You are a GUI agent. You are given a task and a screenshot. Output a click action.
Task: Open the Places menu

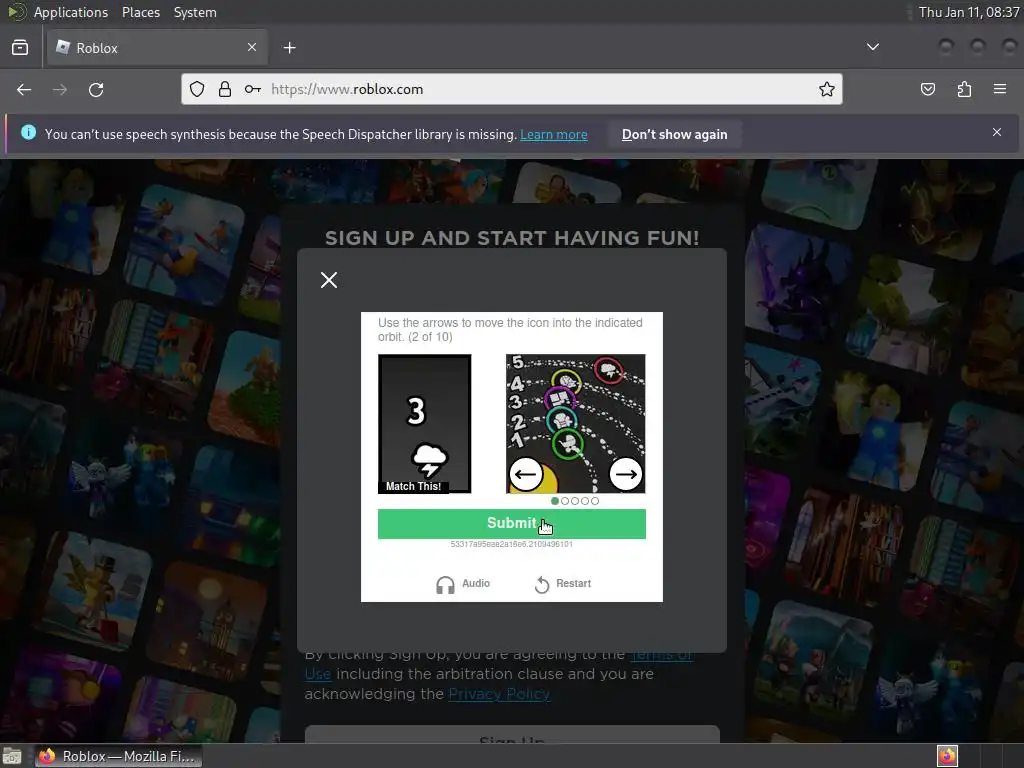click(x=141, y=12)
